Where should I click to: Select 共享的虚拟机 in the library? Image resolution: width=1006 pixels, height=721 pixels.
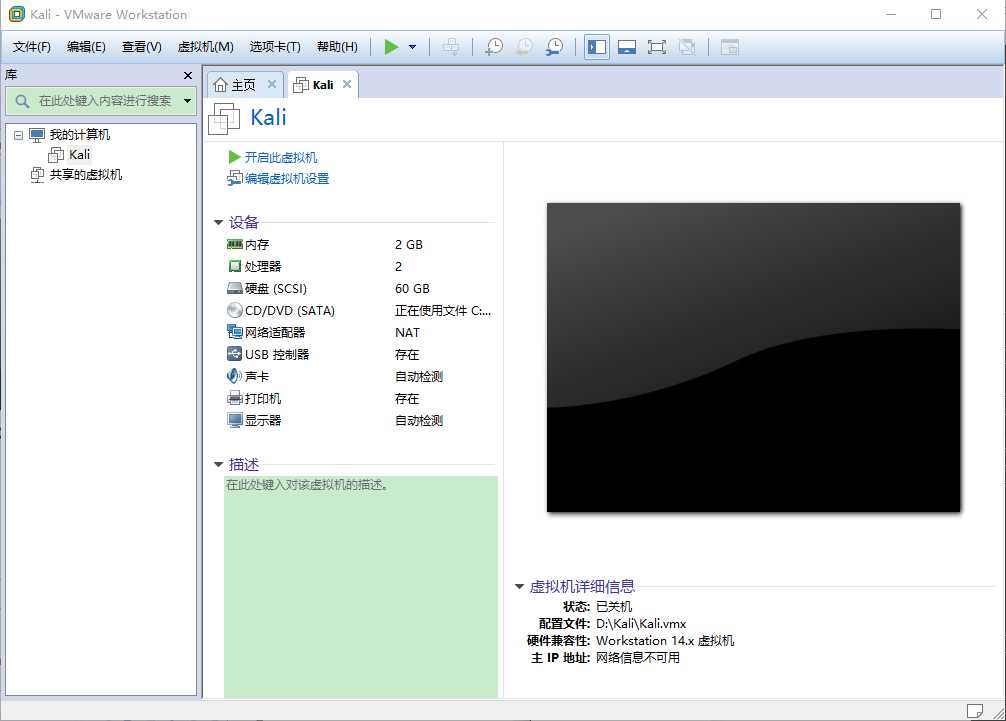[x=86, y=174]
